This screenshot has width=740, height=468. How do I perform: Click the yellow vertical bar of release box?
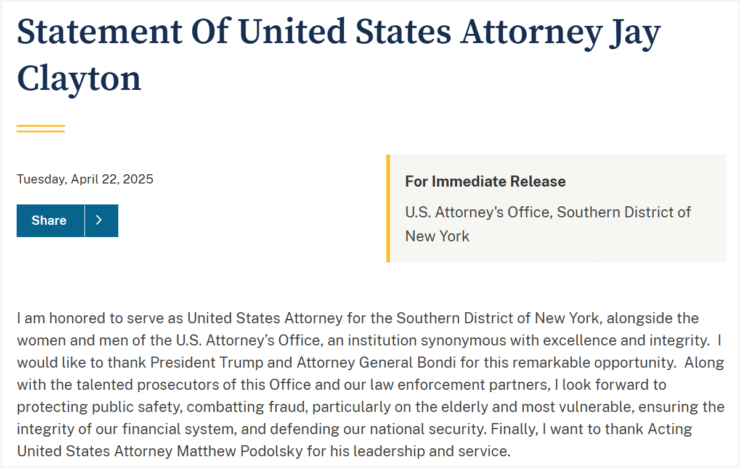point(388,208)
